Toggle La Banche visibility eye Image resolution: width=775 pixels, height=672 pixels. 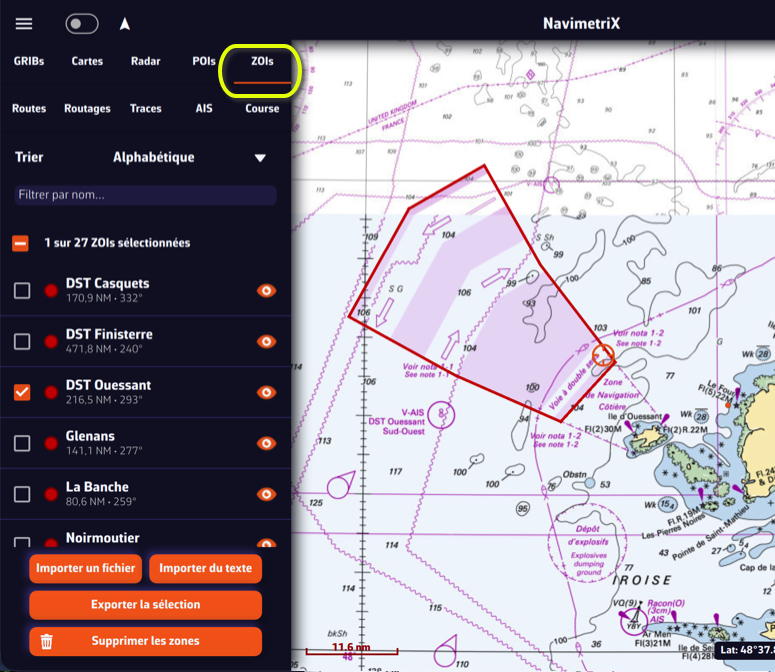click(266, 494)
